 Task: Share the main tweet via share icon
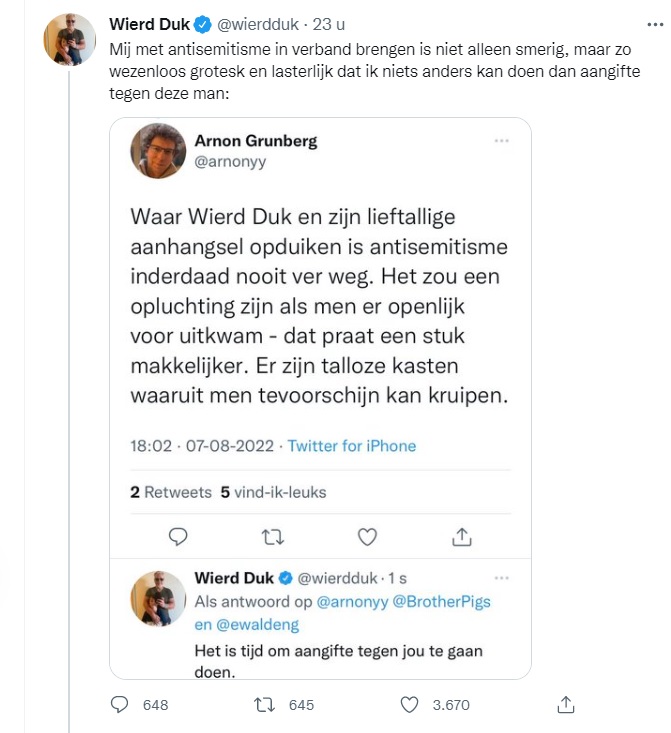pyautogui.click(x=565, y=705)
